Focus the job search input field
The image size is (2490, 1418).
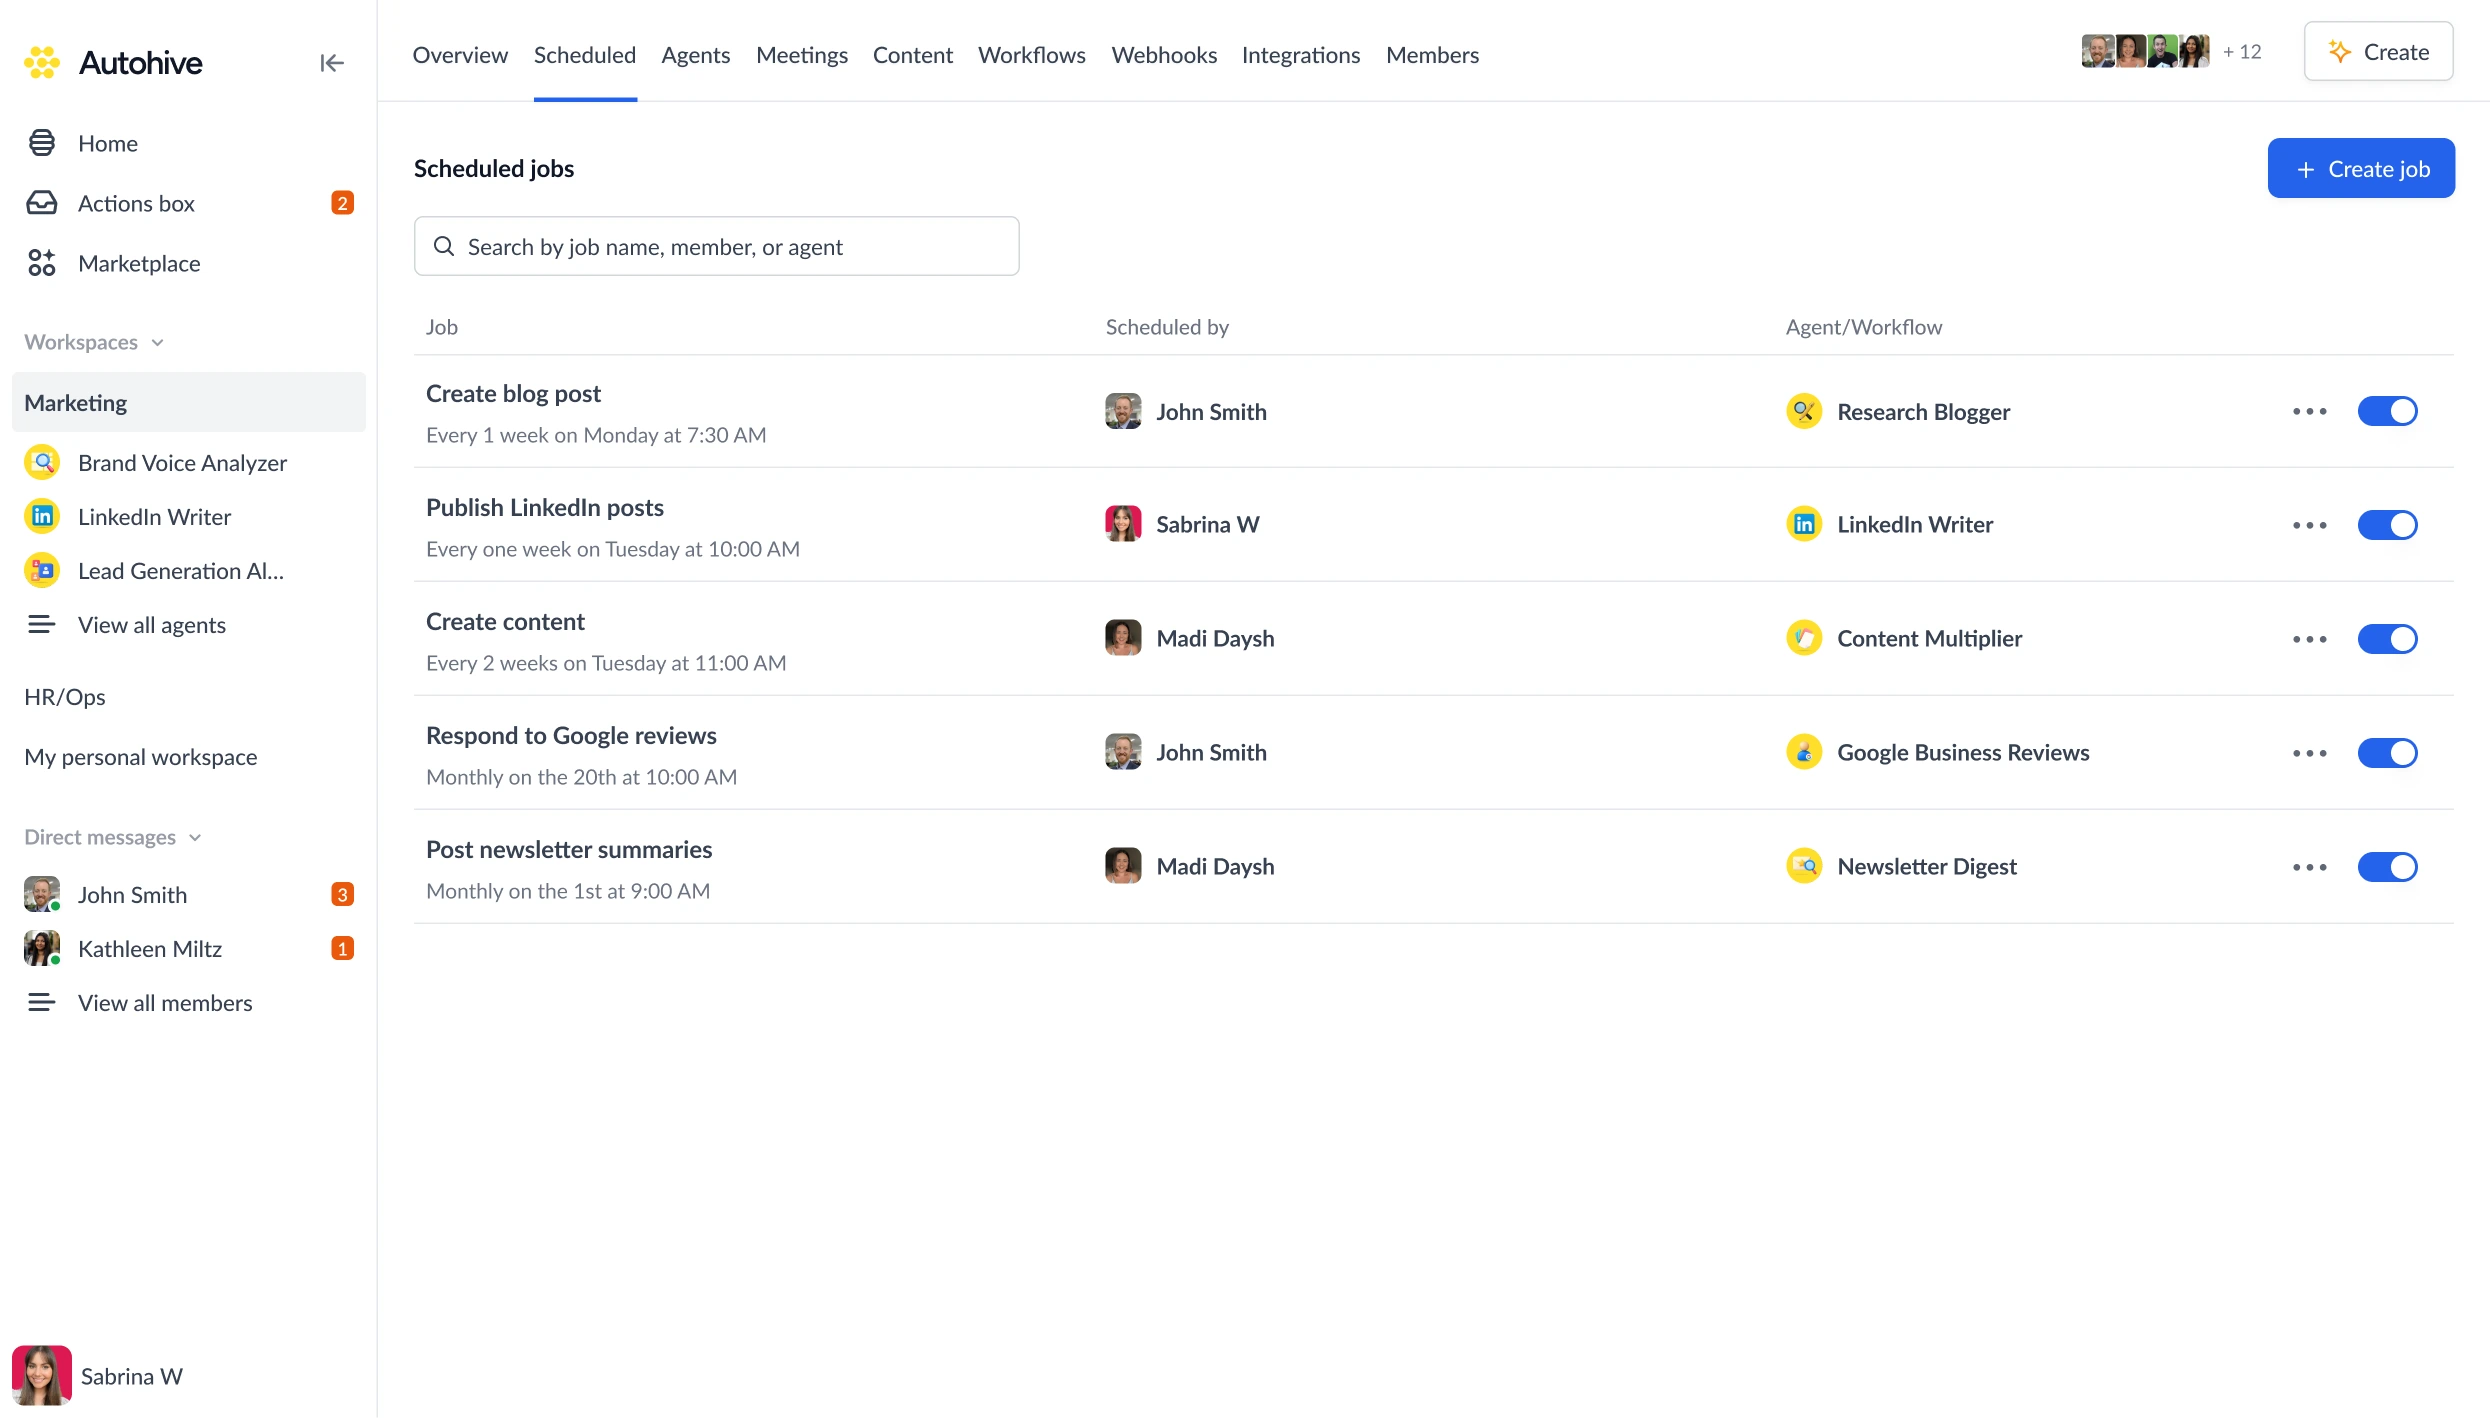[x=716, y=246]
